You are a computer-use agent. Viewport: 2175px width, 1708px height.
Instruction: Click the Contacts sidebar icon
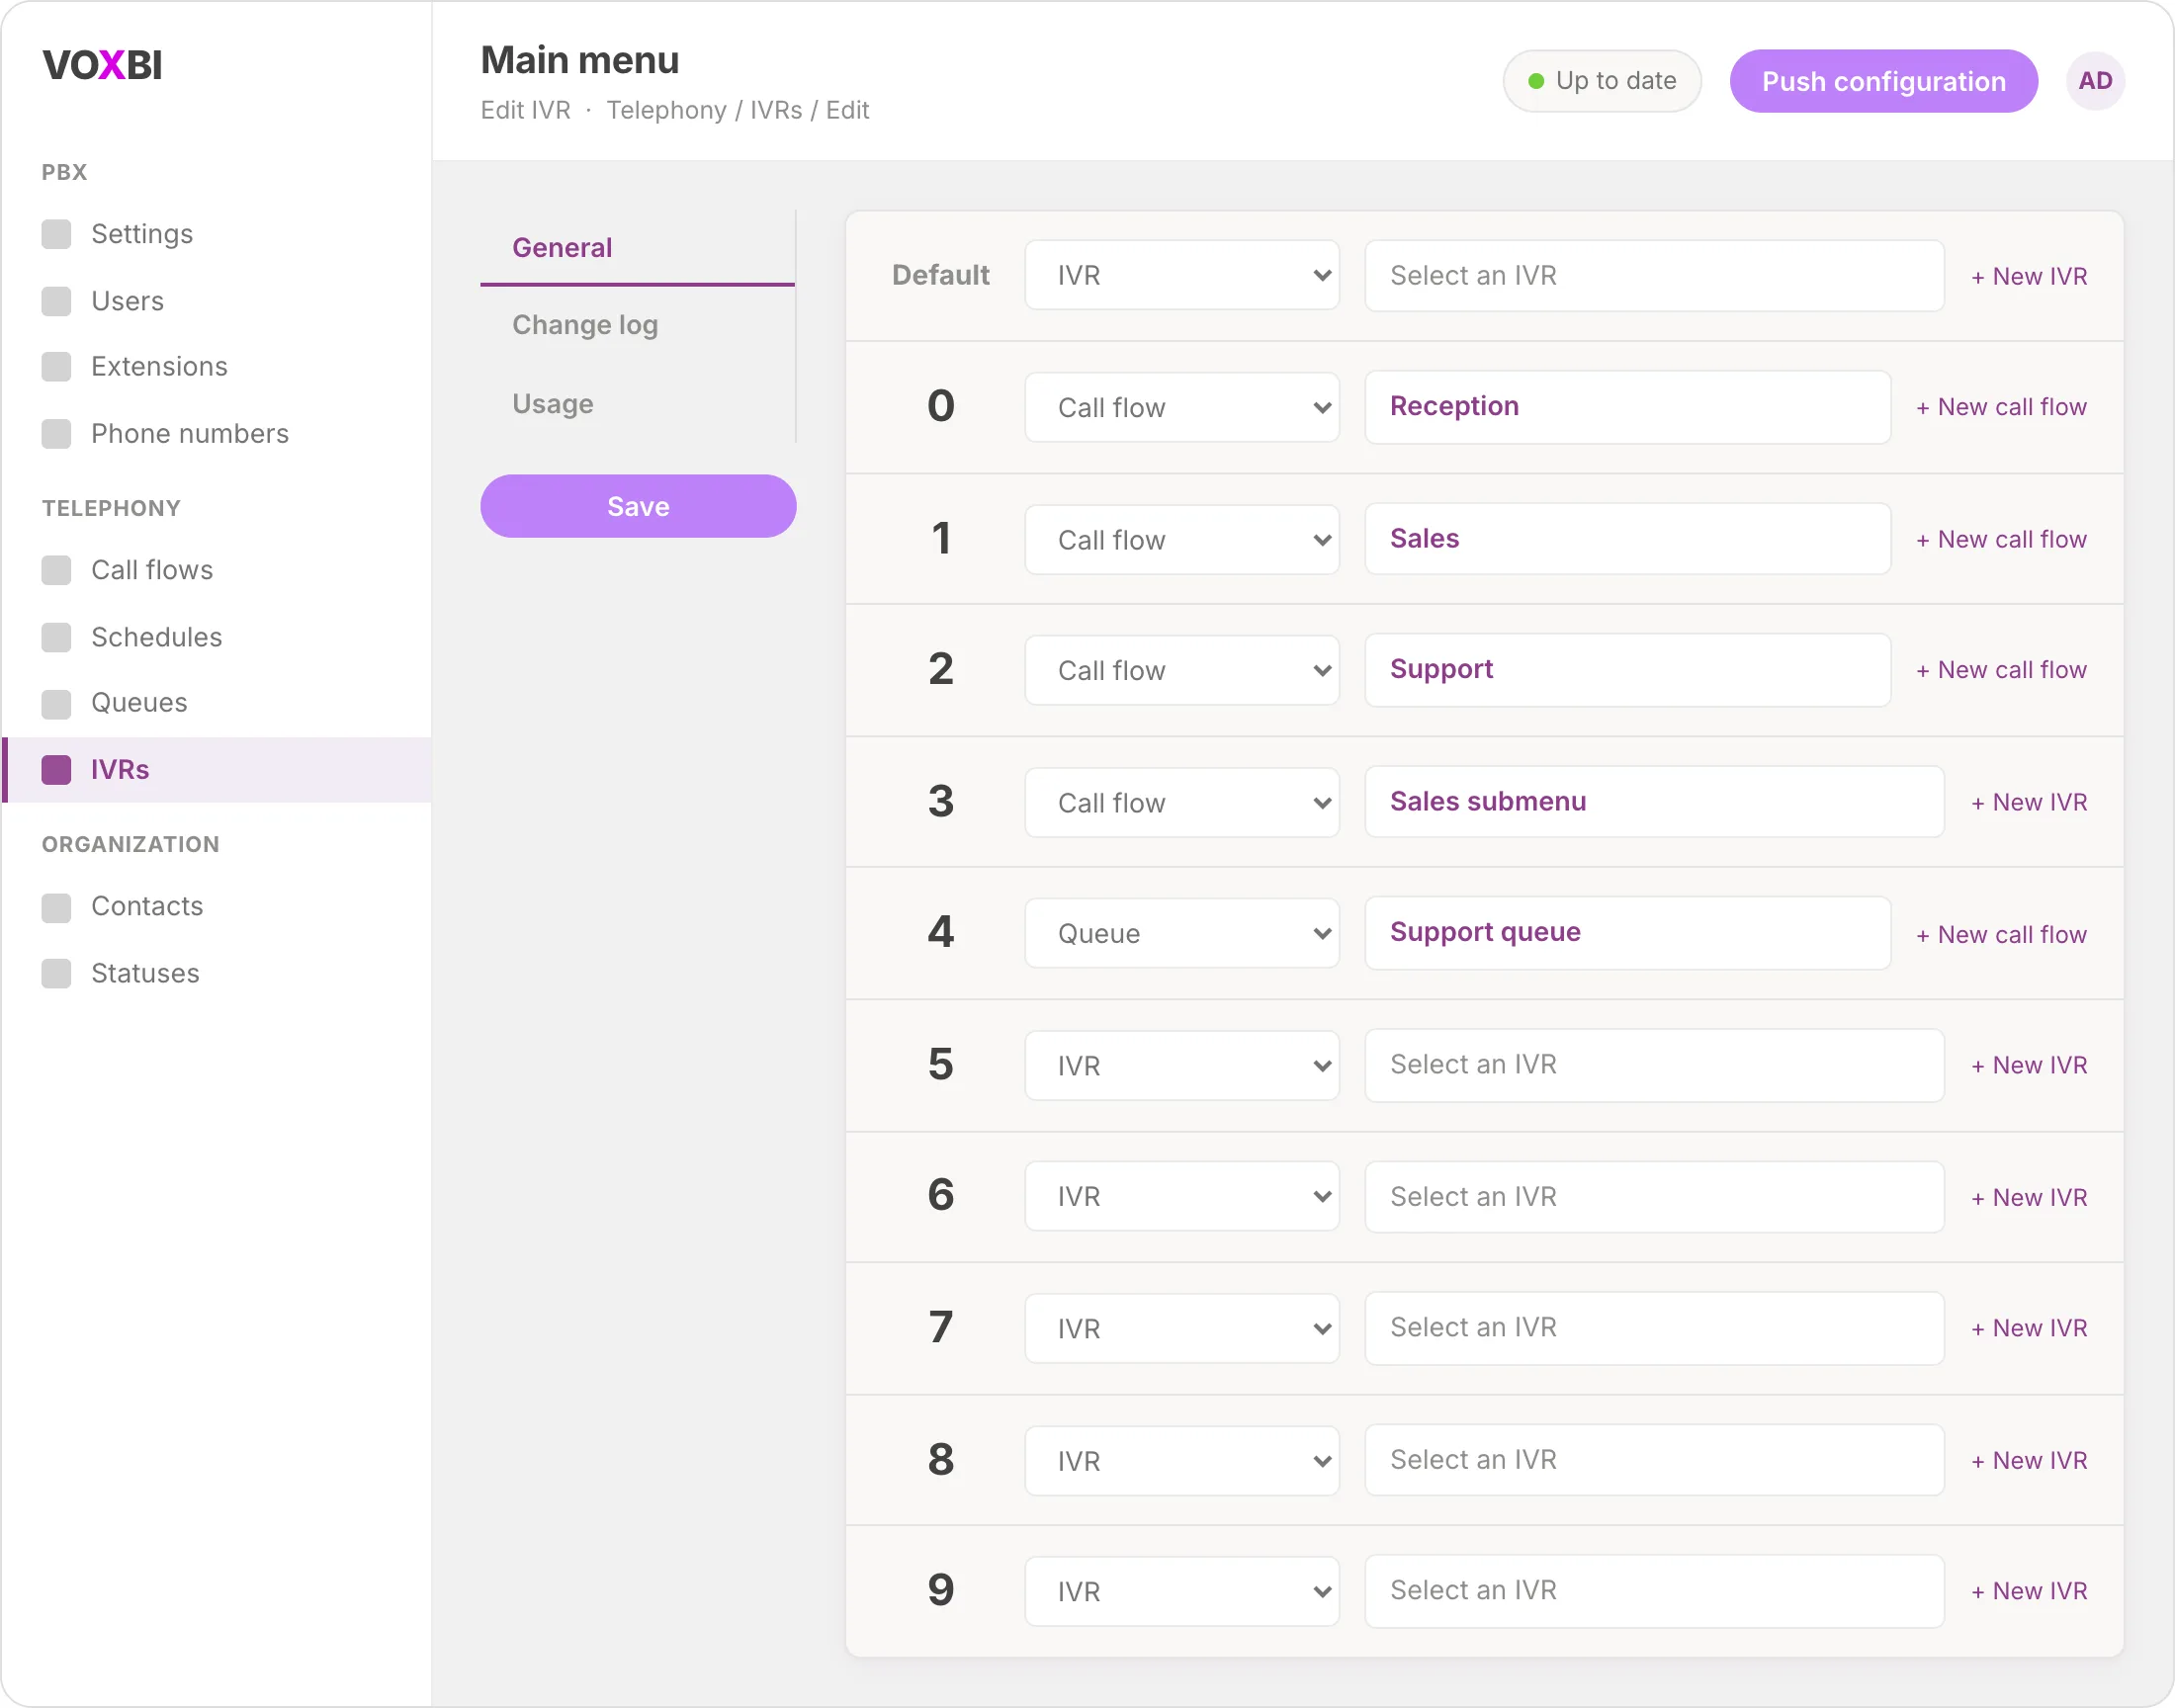56,907
